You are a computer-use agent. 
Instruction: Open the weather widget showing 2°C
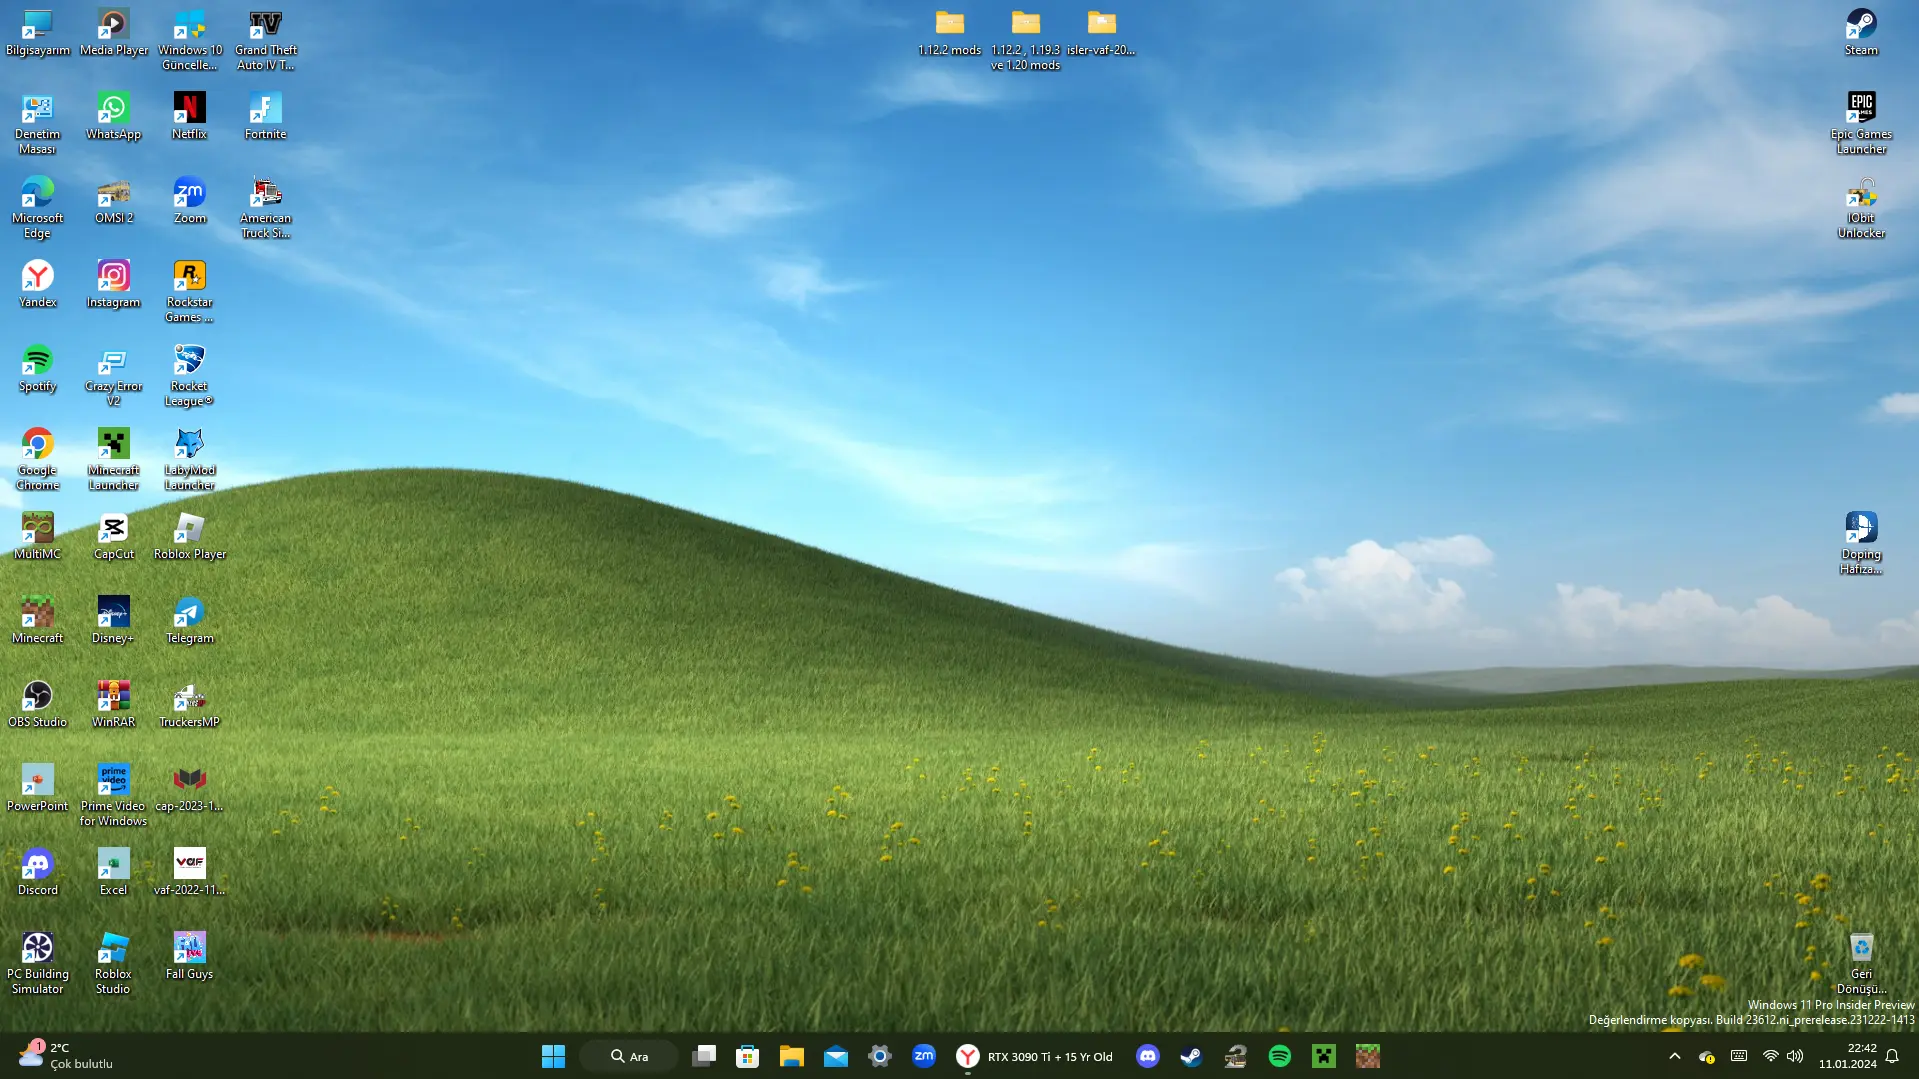(x=66, y=1056)
